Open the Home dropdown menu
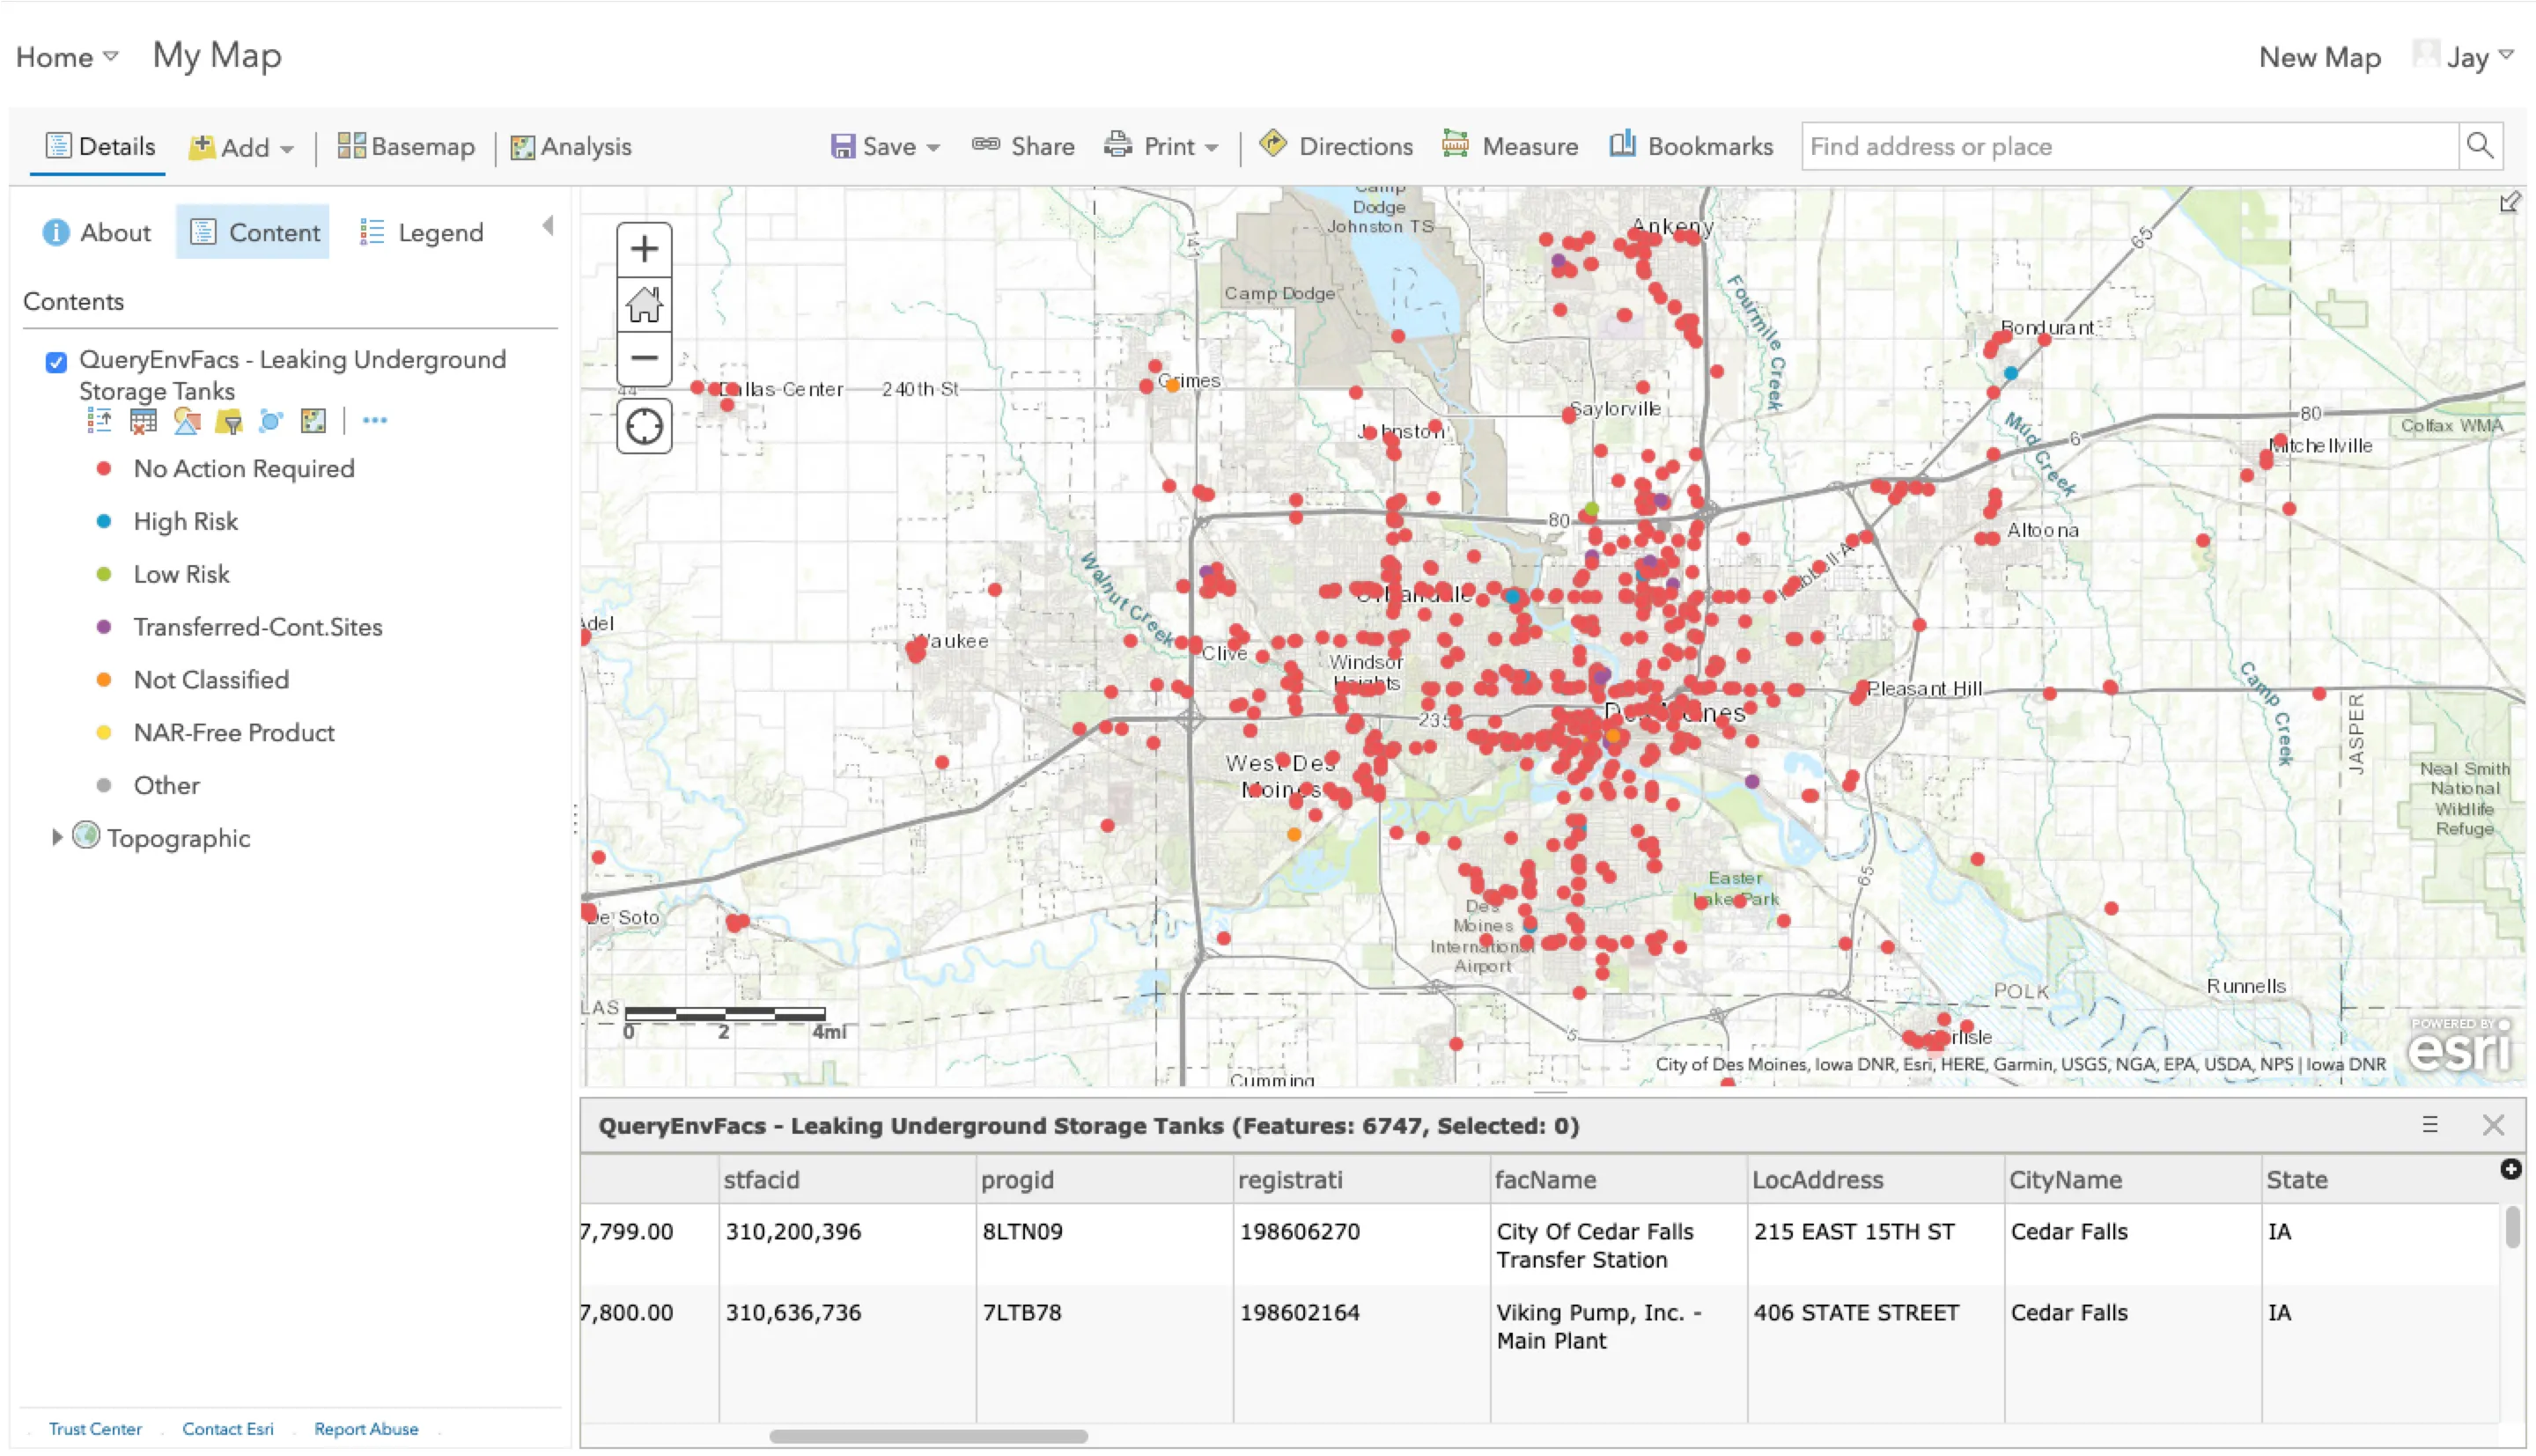This screenshot has width=2536, height=1456. tap(65, 57)
